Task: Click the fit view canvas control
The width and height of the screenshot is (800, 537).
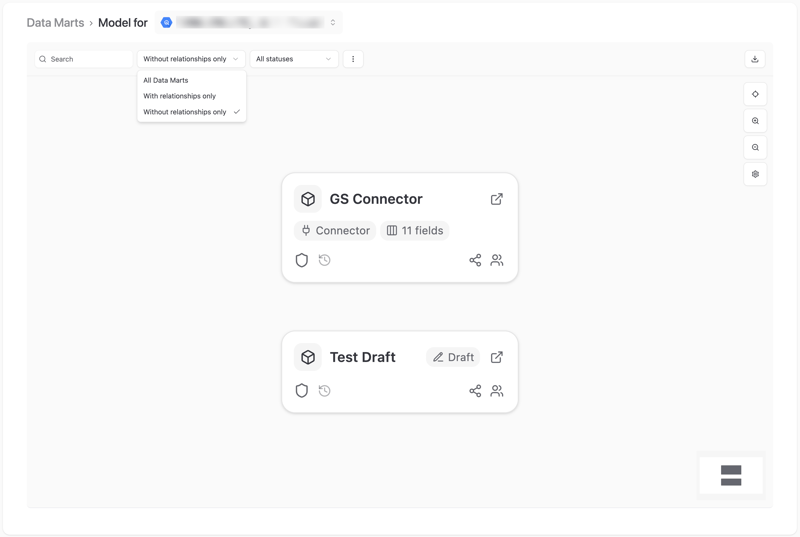Action: coord(755,94)
